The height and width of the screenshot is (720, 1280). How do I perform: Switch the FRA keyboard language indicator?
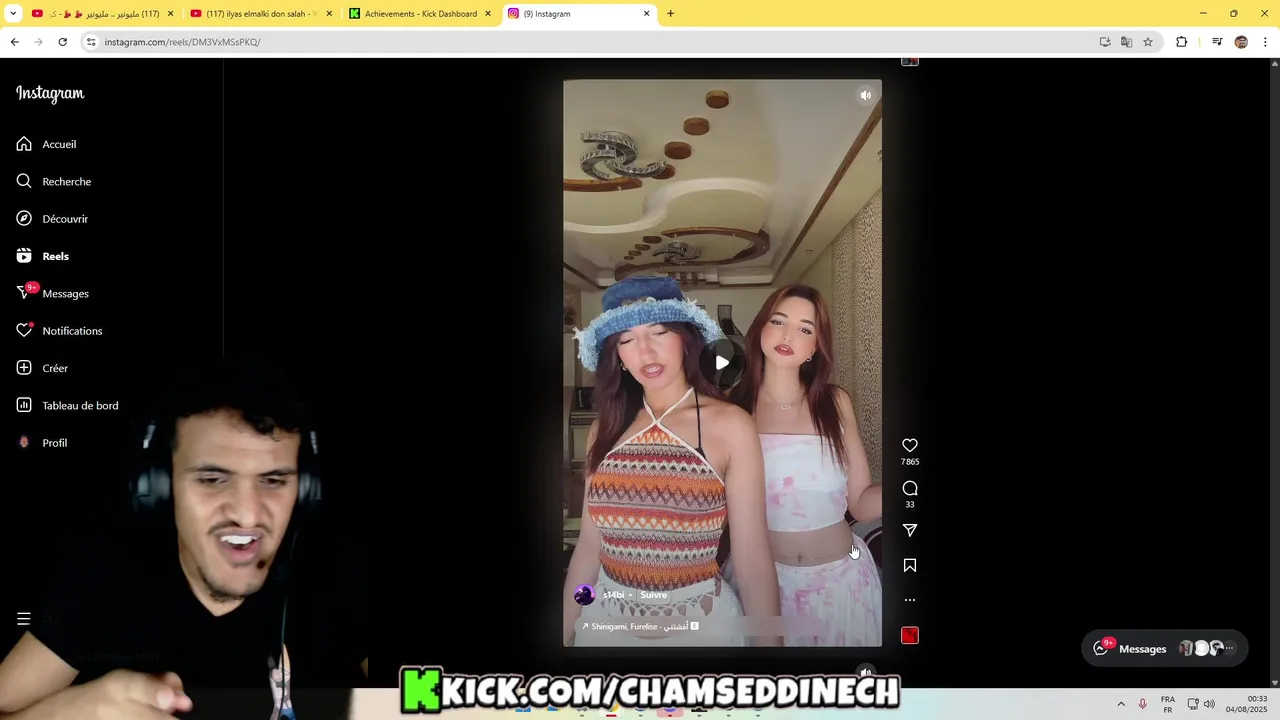pos(1167,704)
